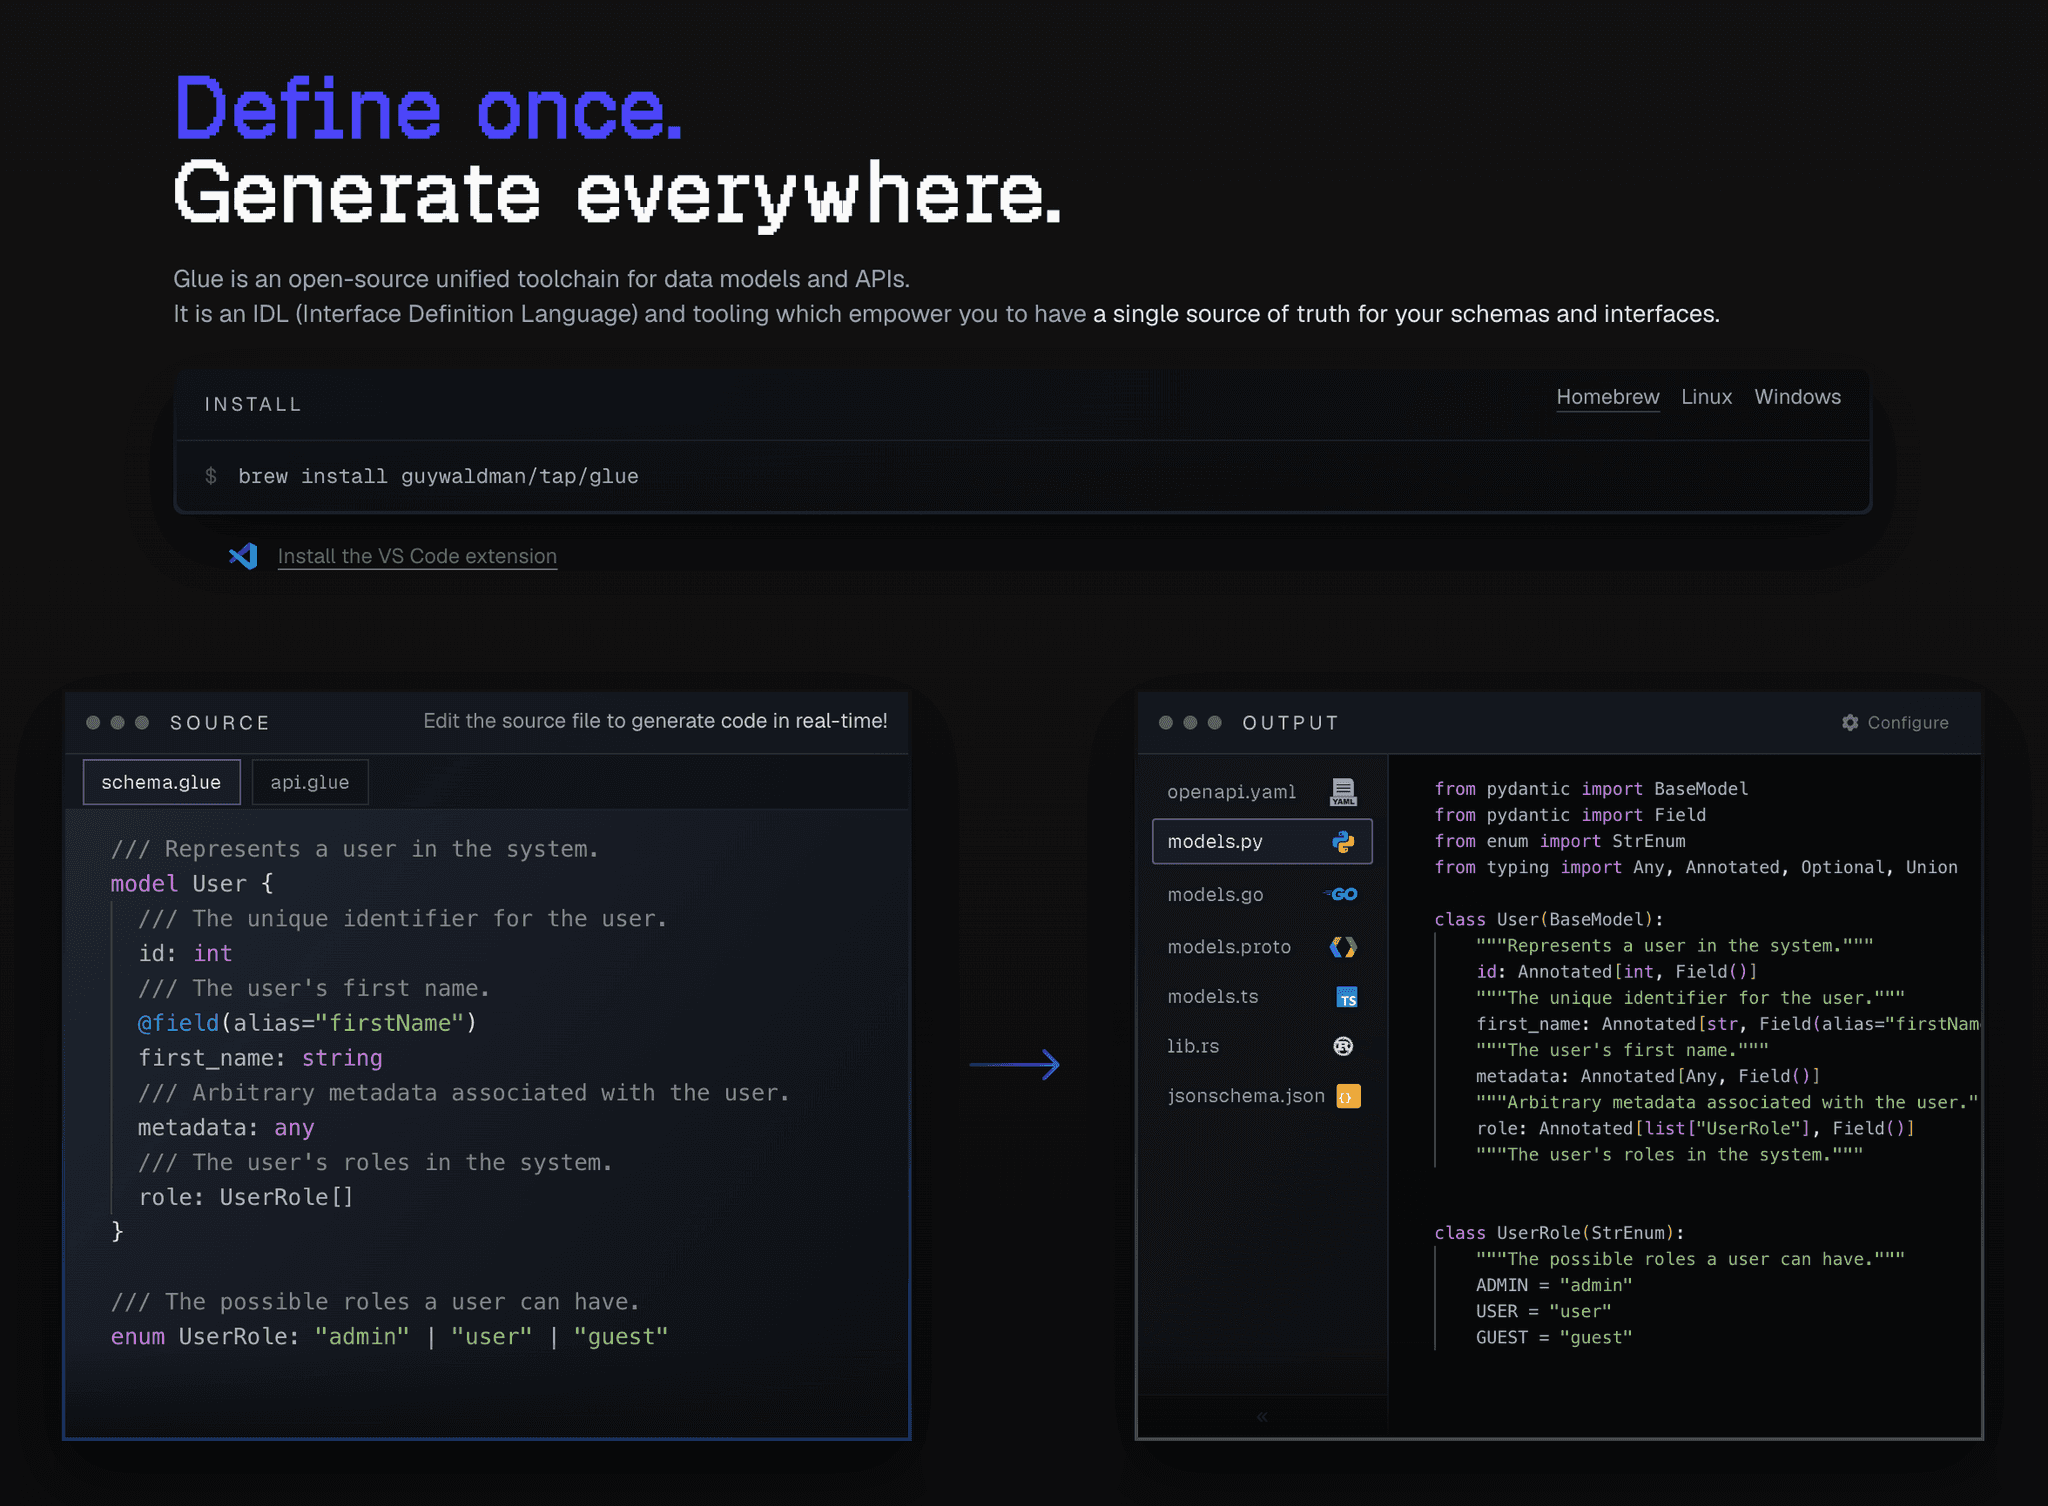
Task: Select the Homebrew install tab
Action: coord(1607,397)
